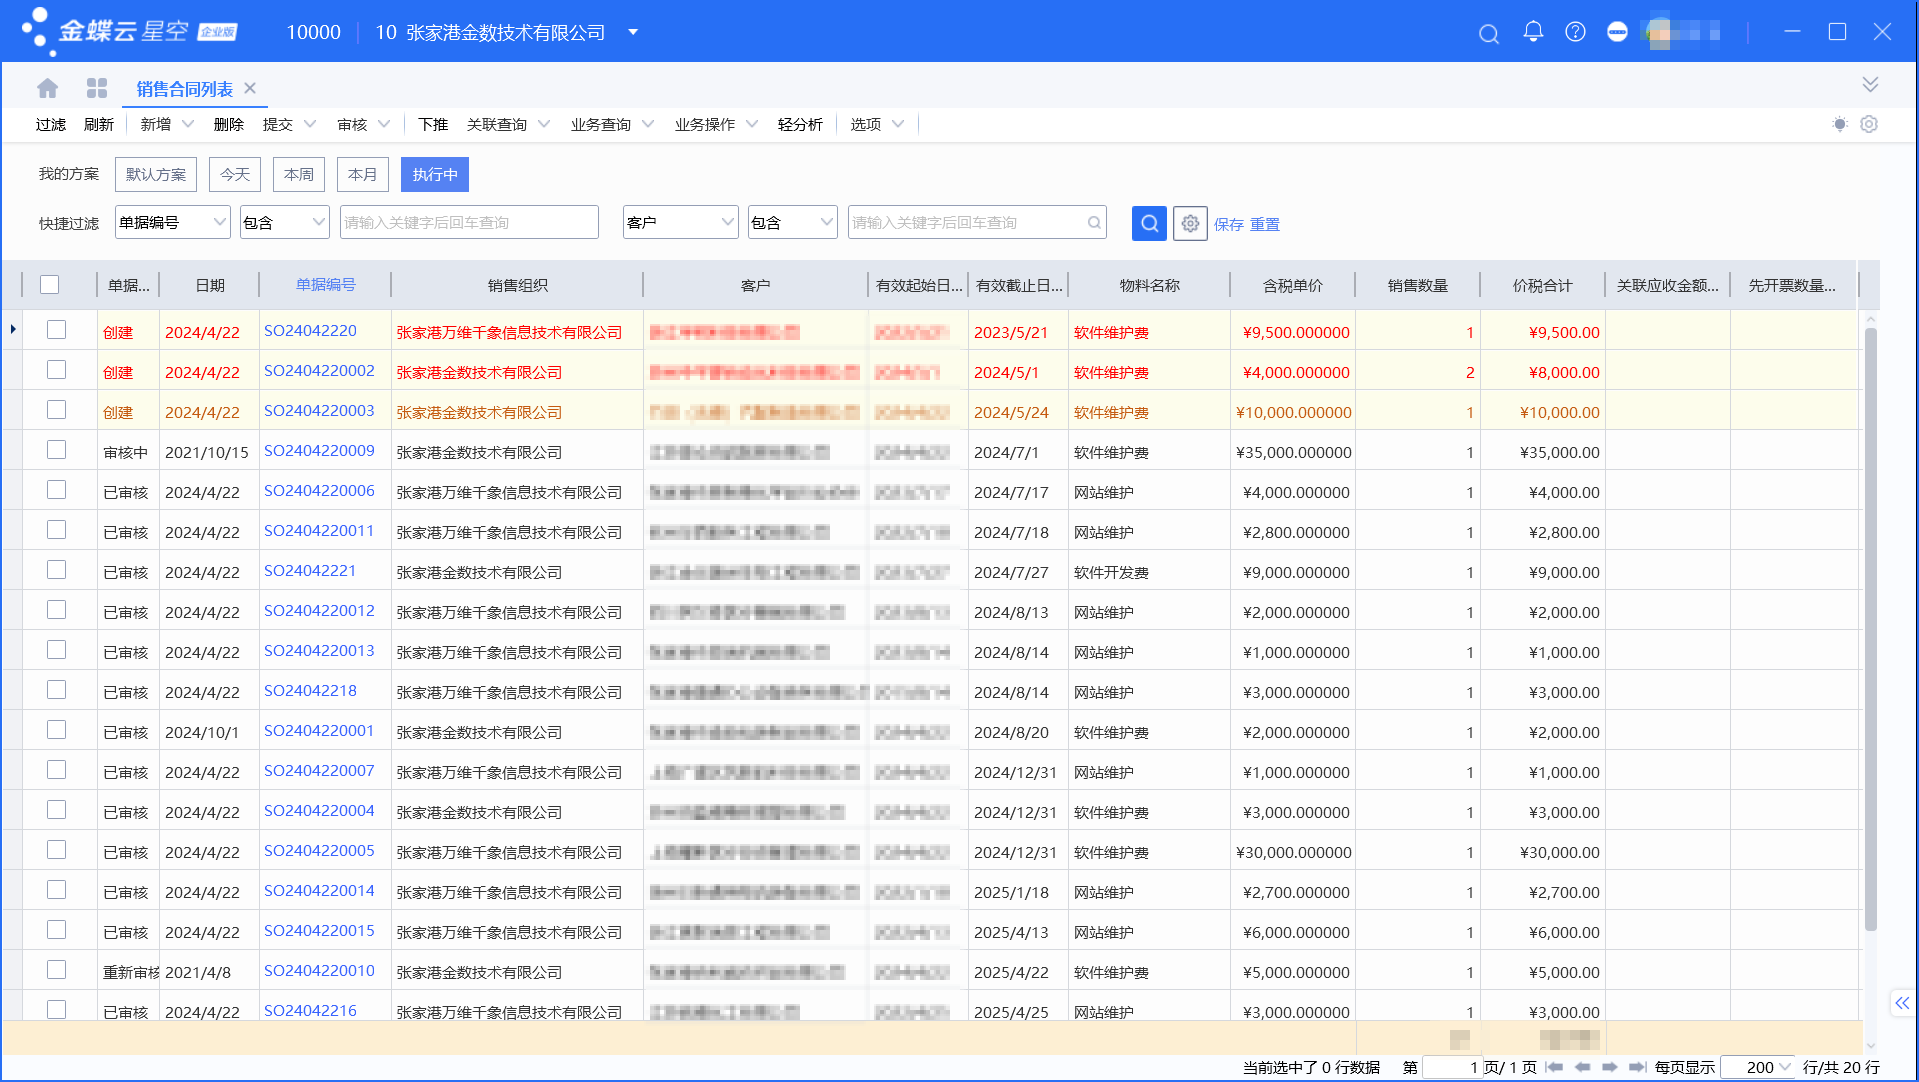Screen dimensions: 1919x1082
Task: Open document link SO2404220011
Action: pos(319,530)
